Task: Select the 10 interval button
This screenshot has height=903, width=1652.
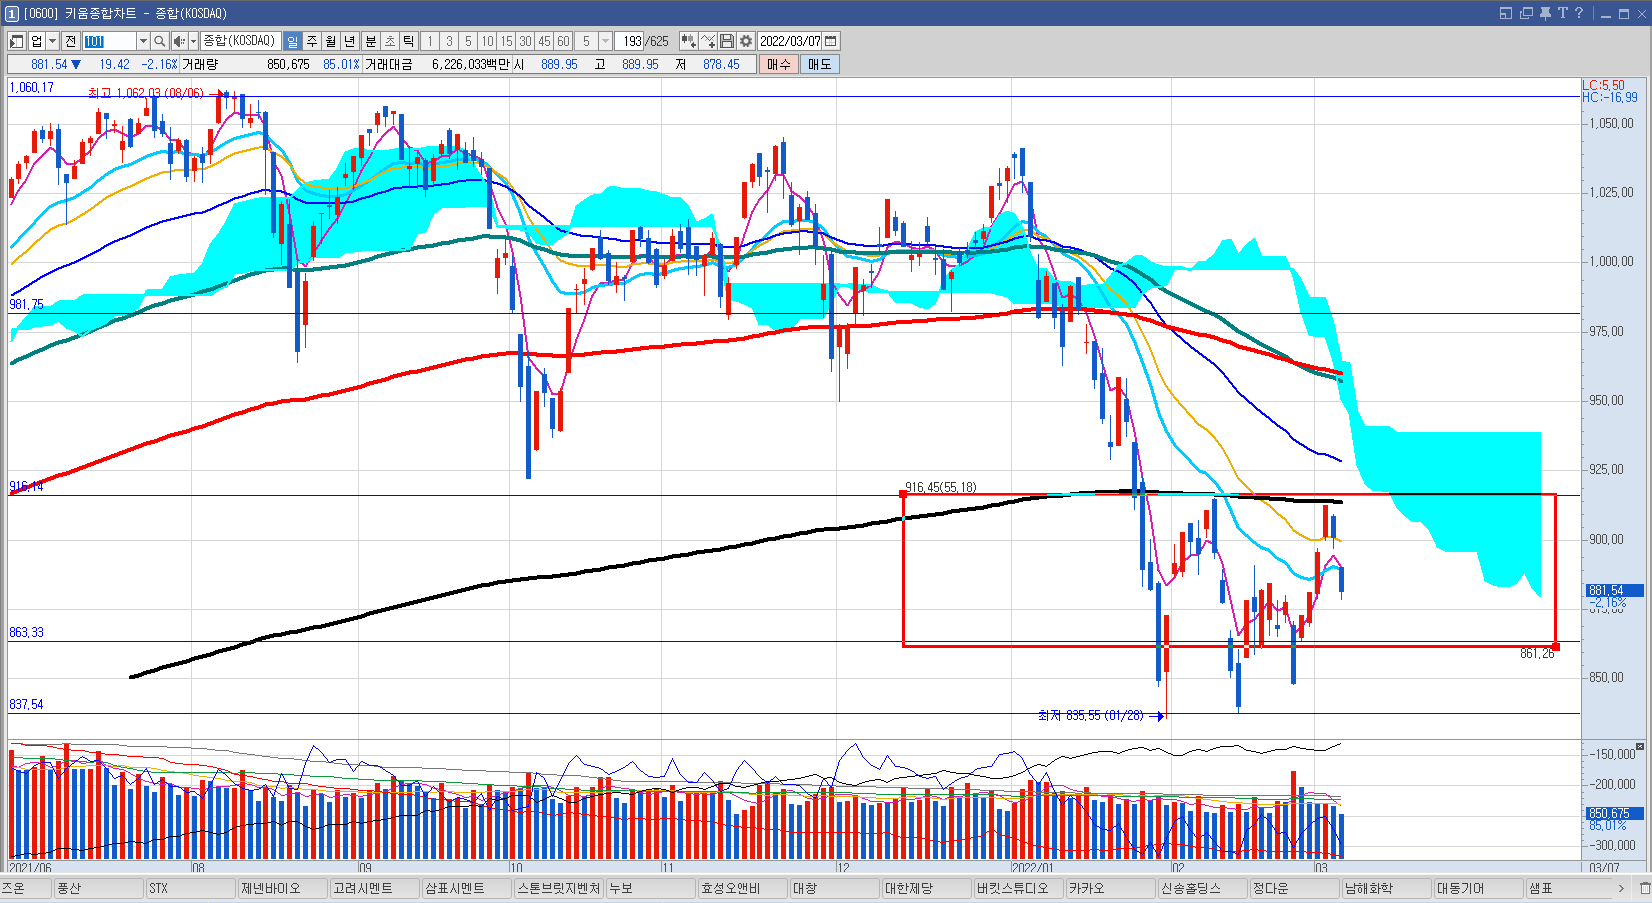Action: point(487,41)
